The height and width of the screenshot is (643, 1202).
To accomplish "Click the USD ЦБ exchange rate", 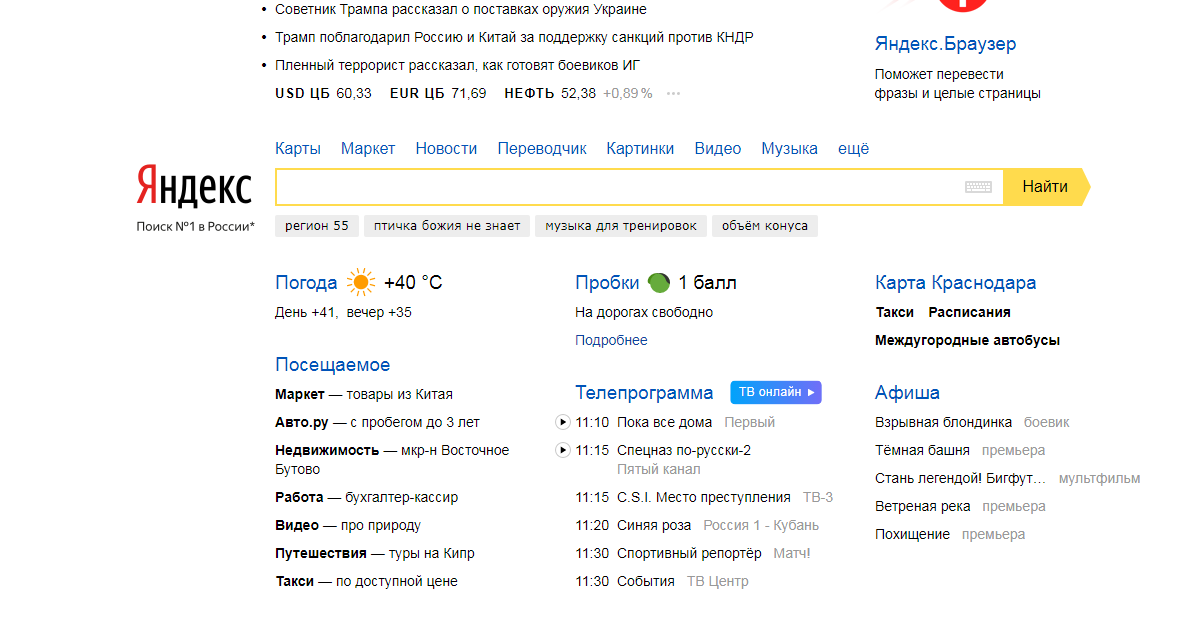I will [x=323, y=93].
